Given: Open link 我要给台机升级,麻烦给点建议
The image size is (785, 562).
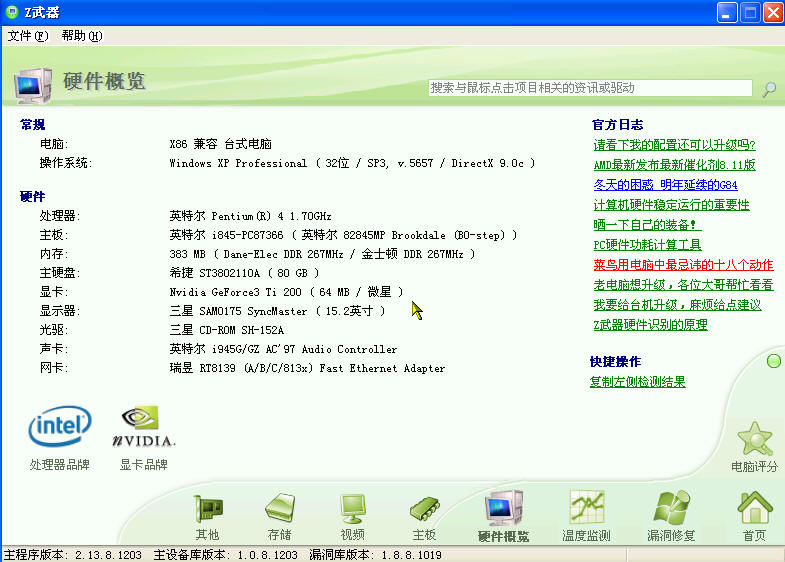Looking at the screenshot, I should pyautogui.click(x=677, y=305).
